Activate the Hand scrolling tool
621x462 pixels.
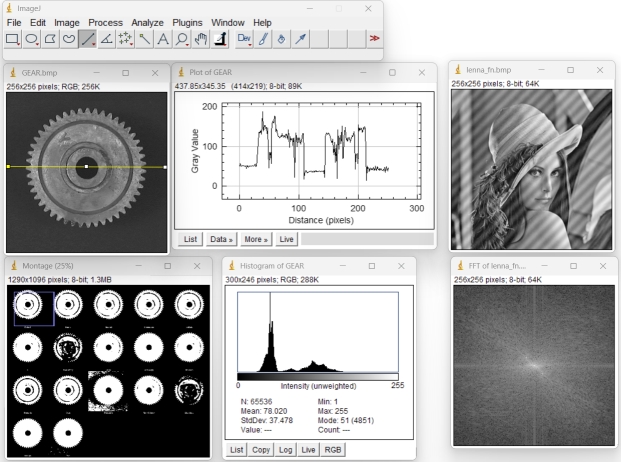[200, 40]
